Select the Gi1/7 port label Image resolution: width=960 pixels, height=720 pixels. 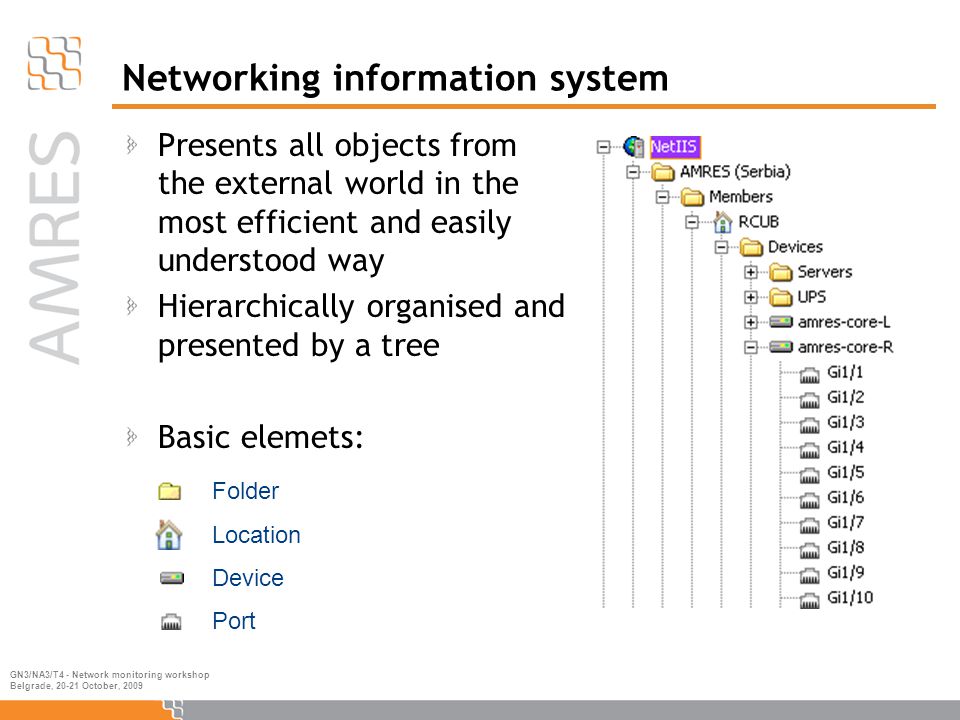(x=846, y=523)
